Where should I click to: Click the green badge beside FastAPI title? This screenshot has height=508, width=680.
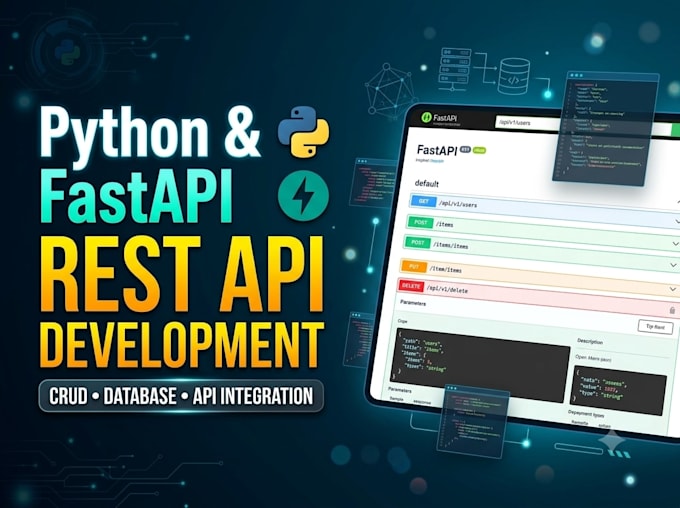click(479, 150)
